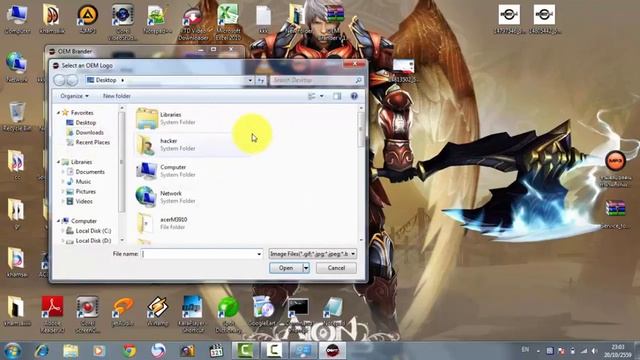640x360 pixels.
Task: Go back with the round back arrow
Action: (x=60, y=80)
